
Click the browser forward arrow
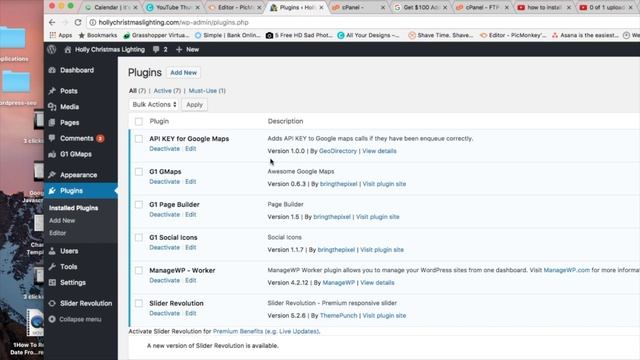click(65, 22)
